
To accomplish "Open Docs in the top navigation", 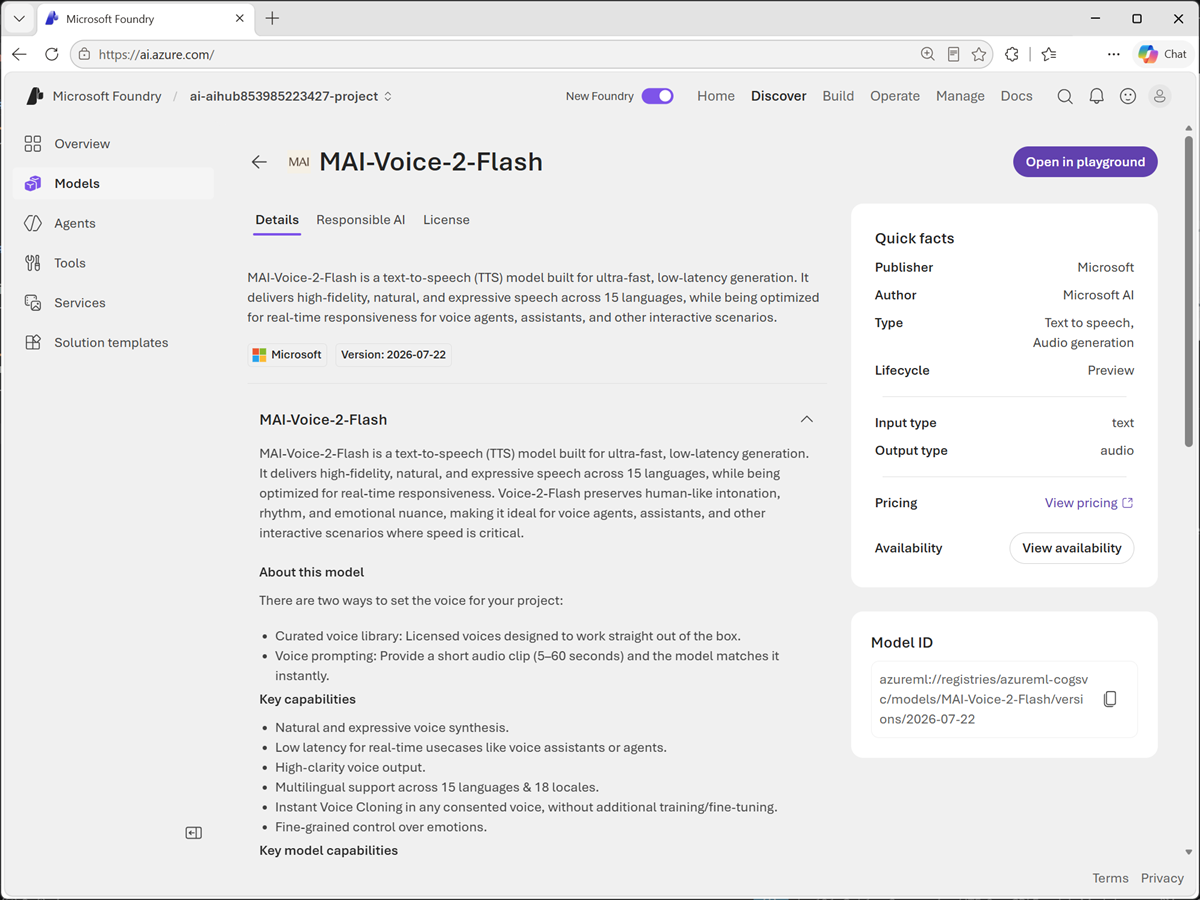I will pos(1017,96).
